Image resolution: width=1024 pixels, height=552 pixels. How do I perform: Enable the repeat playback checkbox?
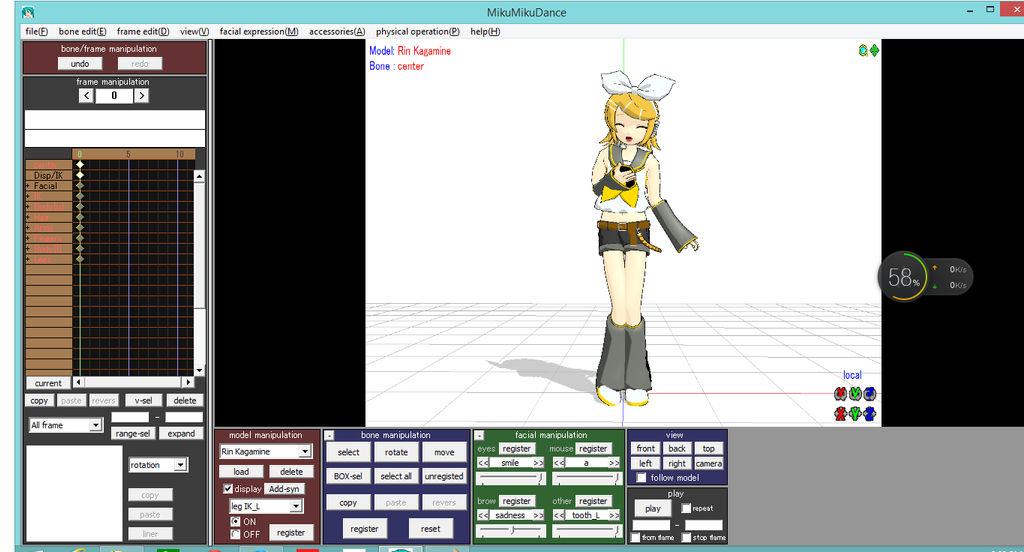(686, 508)
